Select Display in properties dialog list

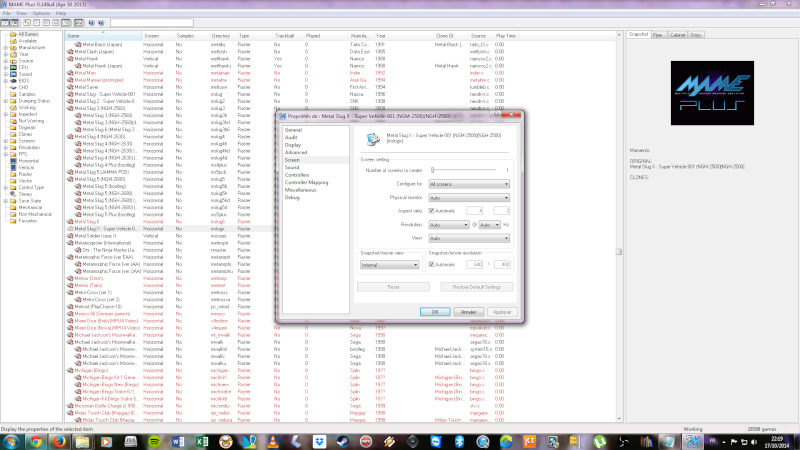(x=293, y=145)
